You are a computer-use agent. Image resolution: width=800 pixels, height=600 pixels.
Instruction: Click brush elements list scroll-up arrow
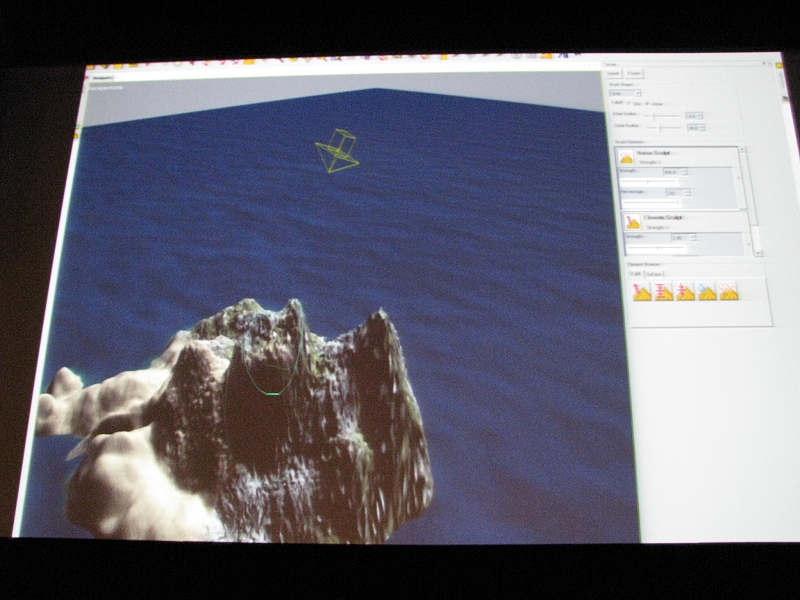(743, 149)
